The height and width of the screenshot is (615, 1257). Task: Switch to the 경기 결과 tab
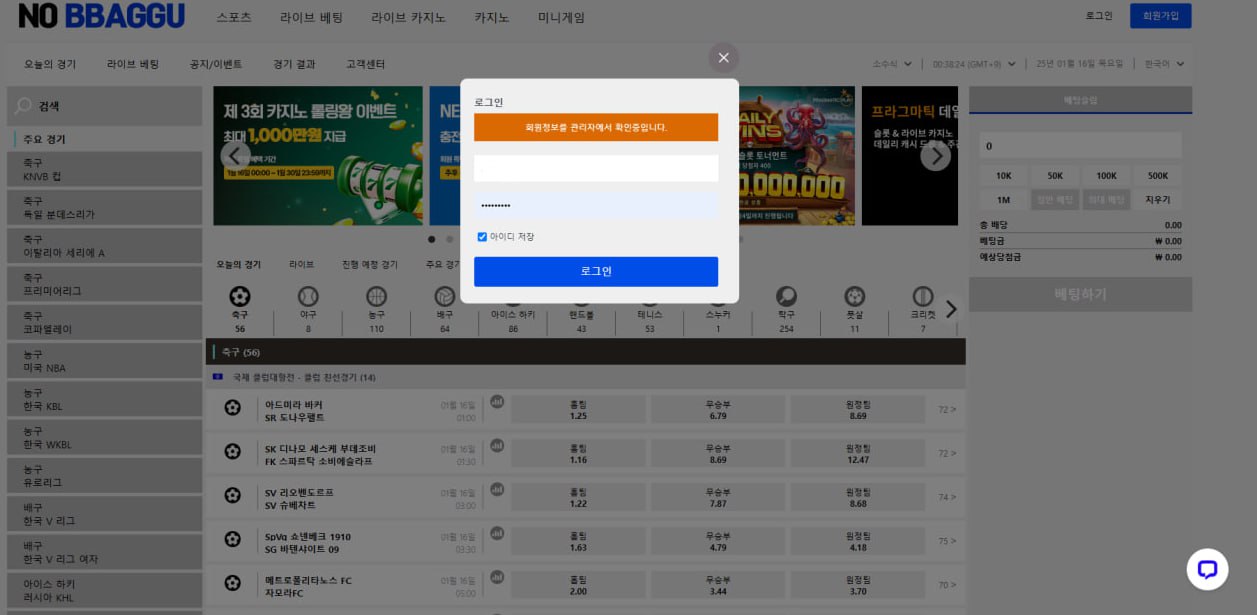point(294,64)
